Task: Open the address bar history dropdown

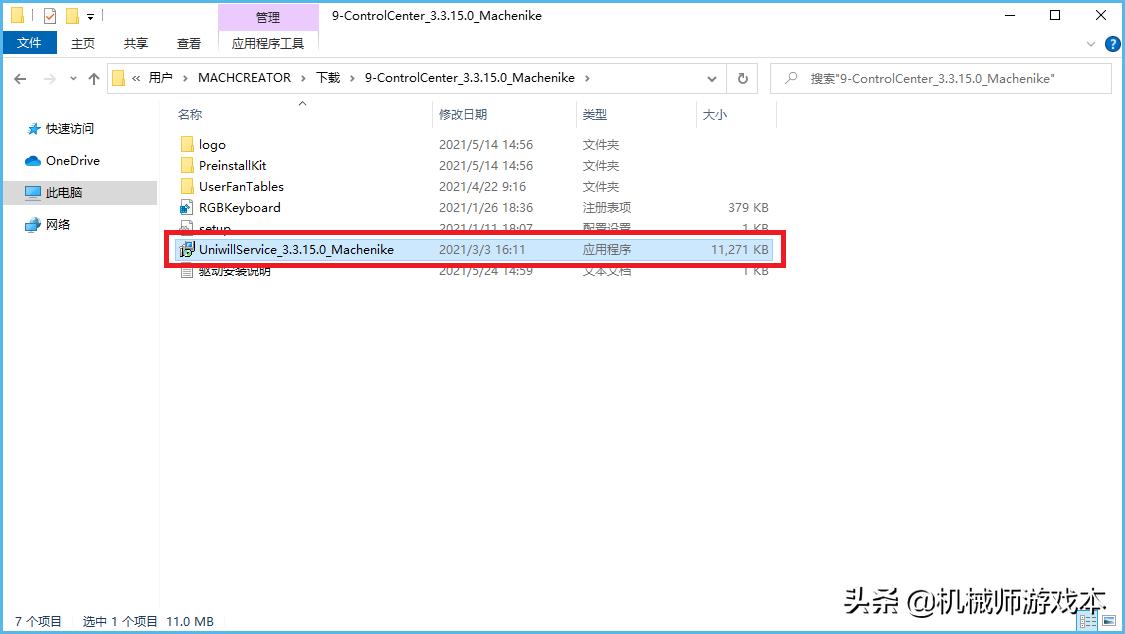Action: pos(711,78)
